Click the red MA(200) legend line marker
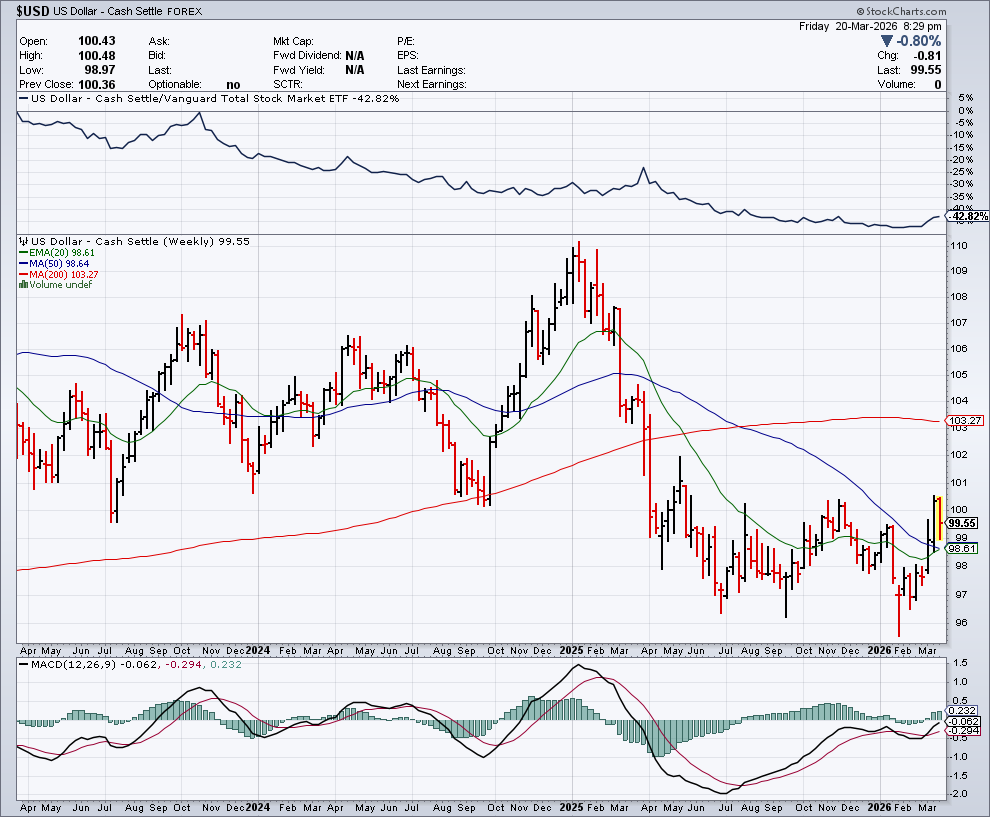Viewport: 990px width, 817px height. 23,274
